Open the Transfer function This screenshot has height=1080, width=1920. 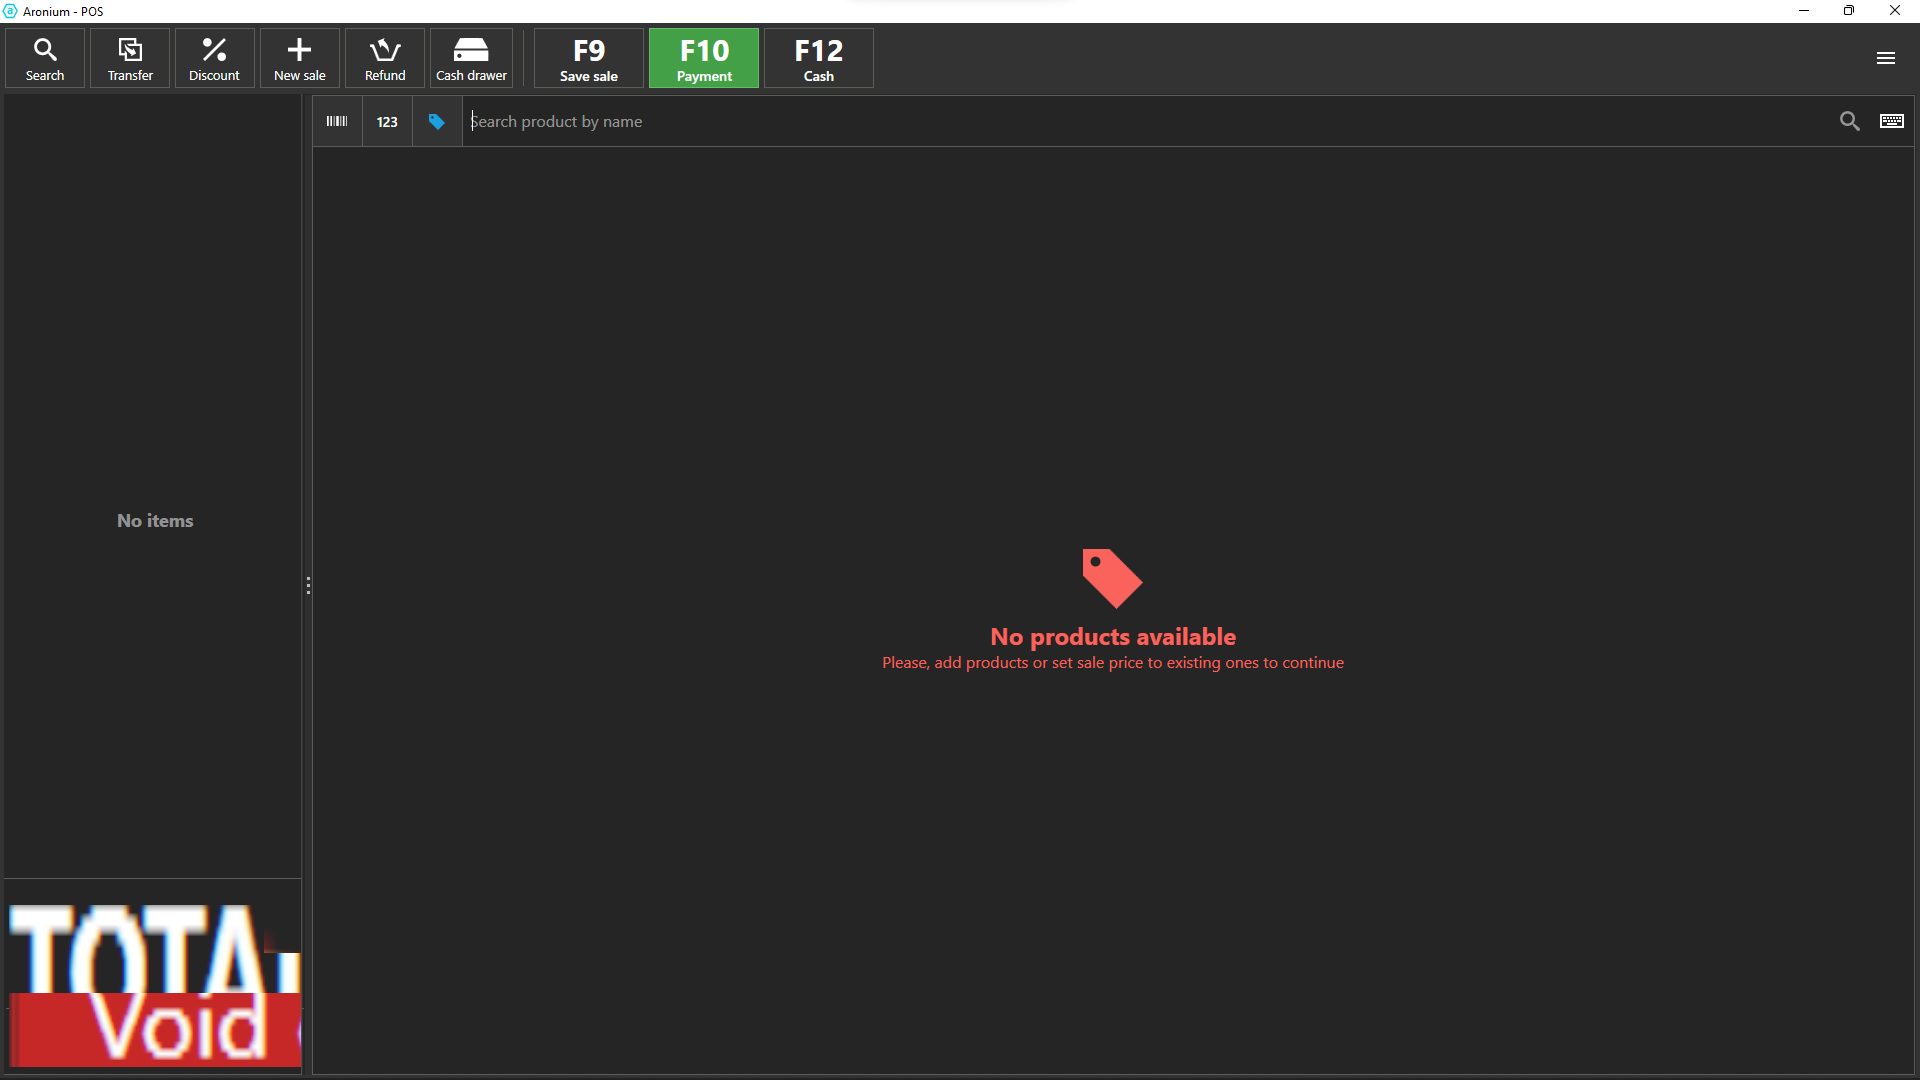pyautogui.click(x=130, y=59)
